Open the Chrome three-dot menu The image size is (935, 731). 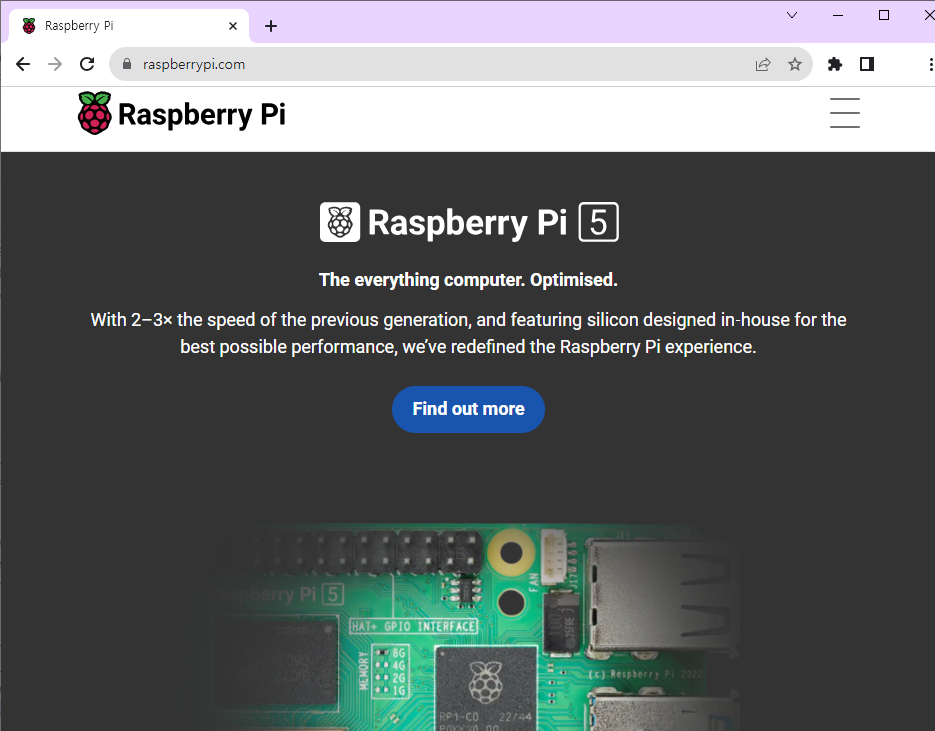click(x=930, y=64)
